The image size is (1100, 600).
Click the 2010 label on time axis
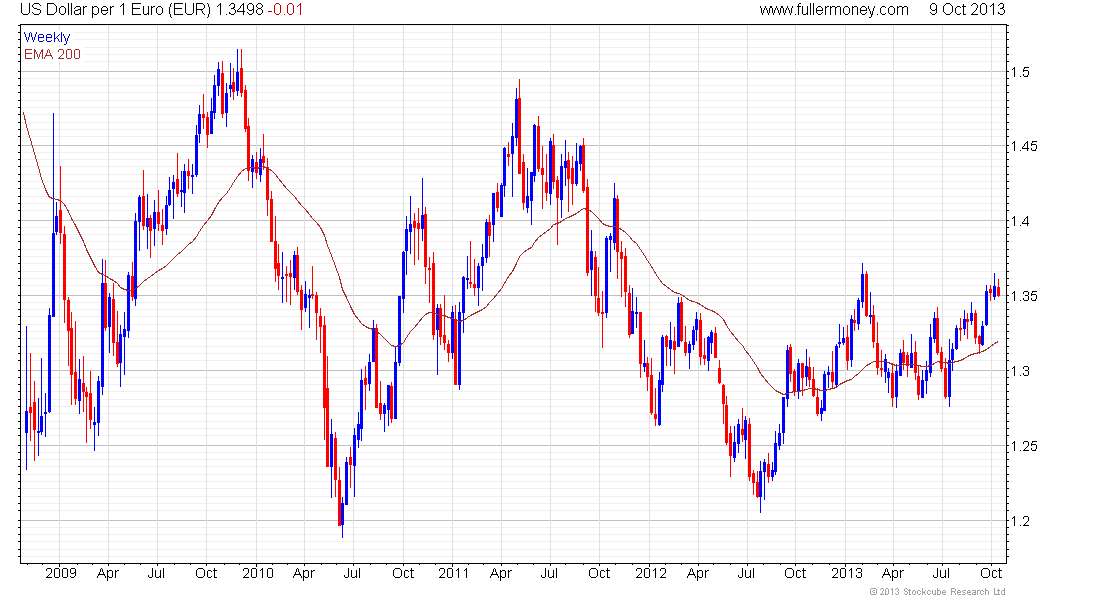[257, 573]
